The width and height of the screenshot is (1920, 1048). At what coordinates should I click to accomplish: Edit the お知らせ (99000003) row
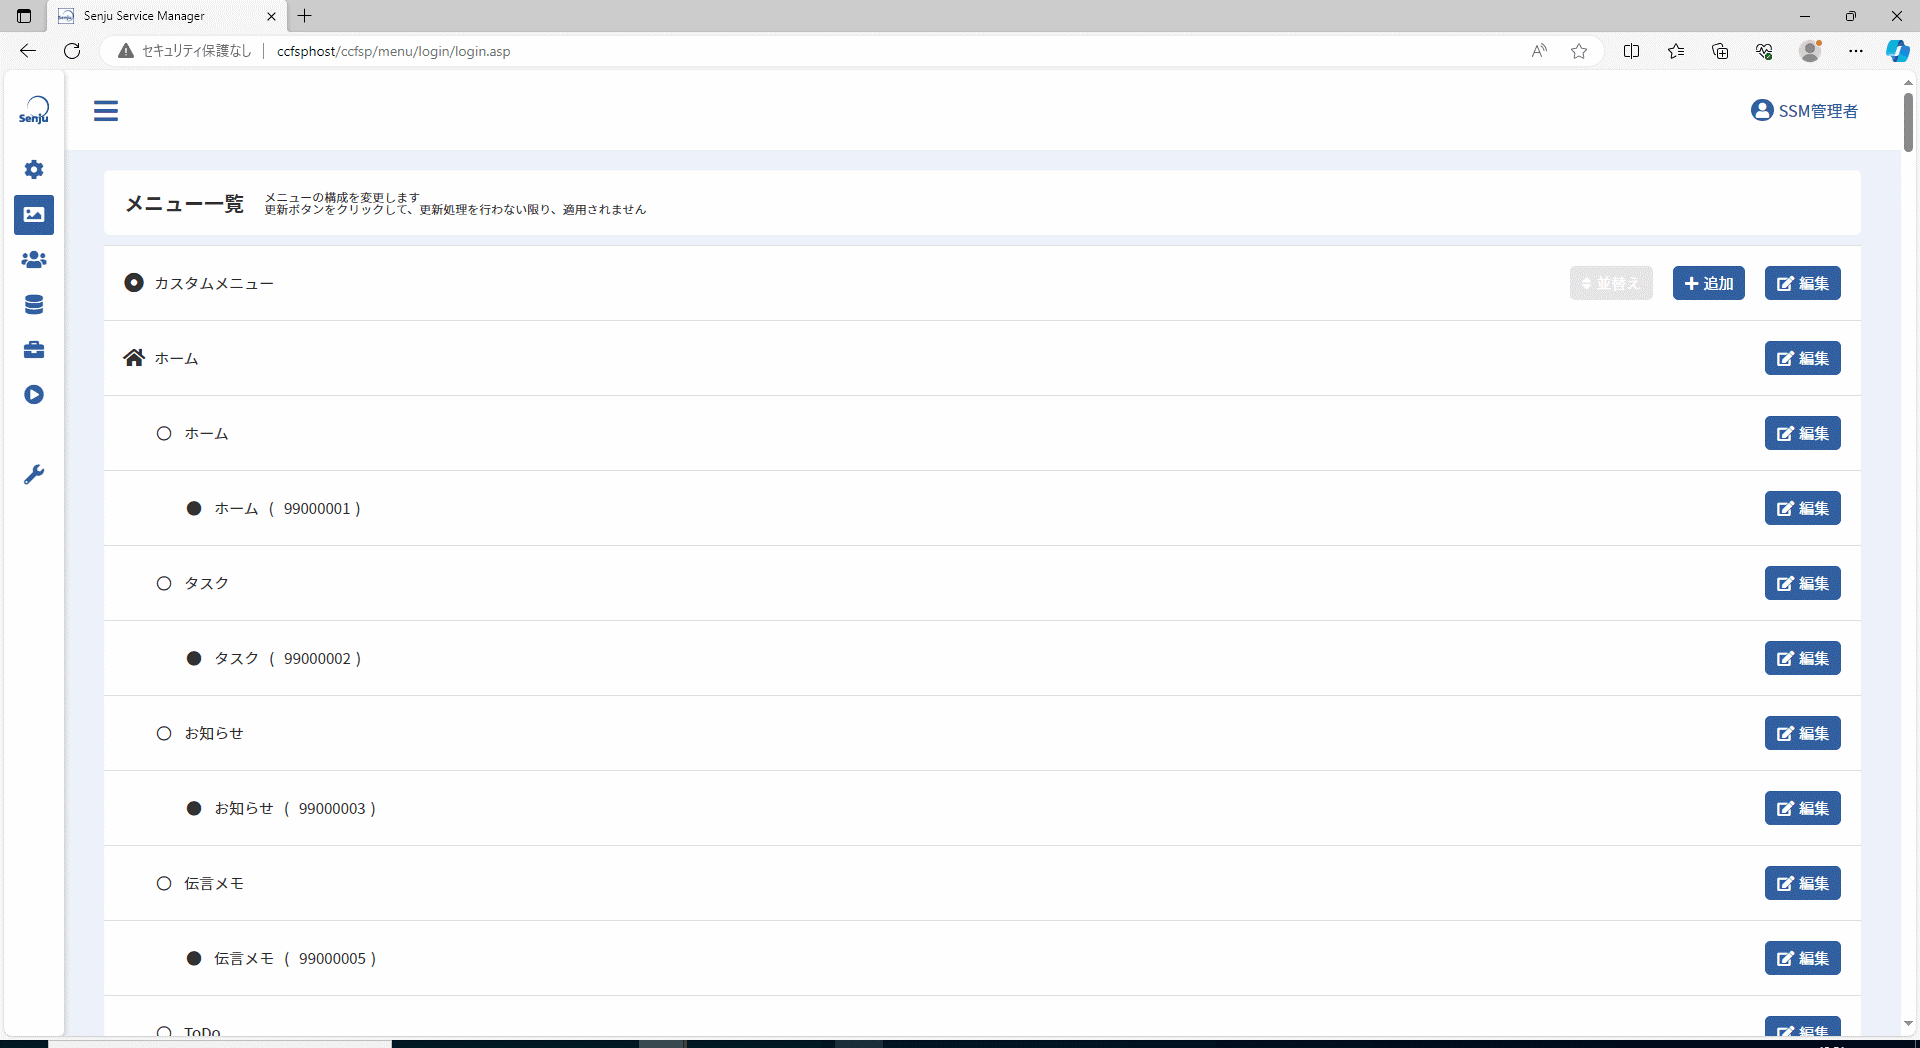coord(1803,808)
